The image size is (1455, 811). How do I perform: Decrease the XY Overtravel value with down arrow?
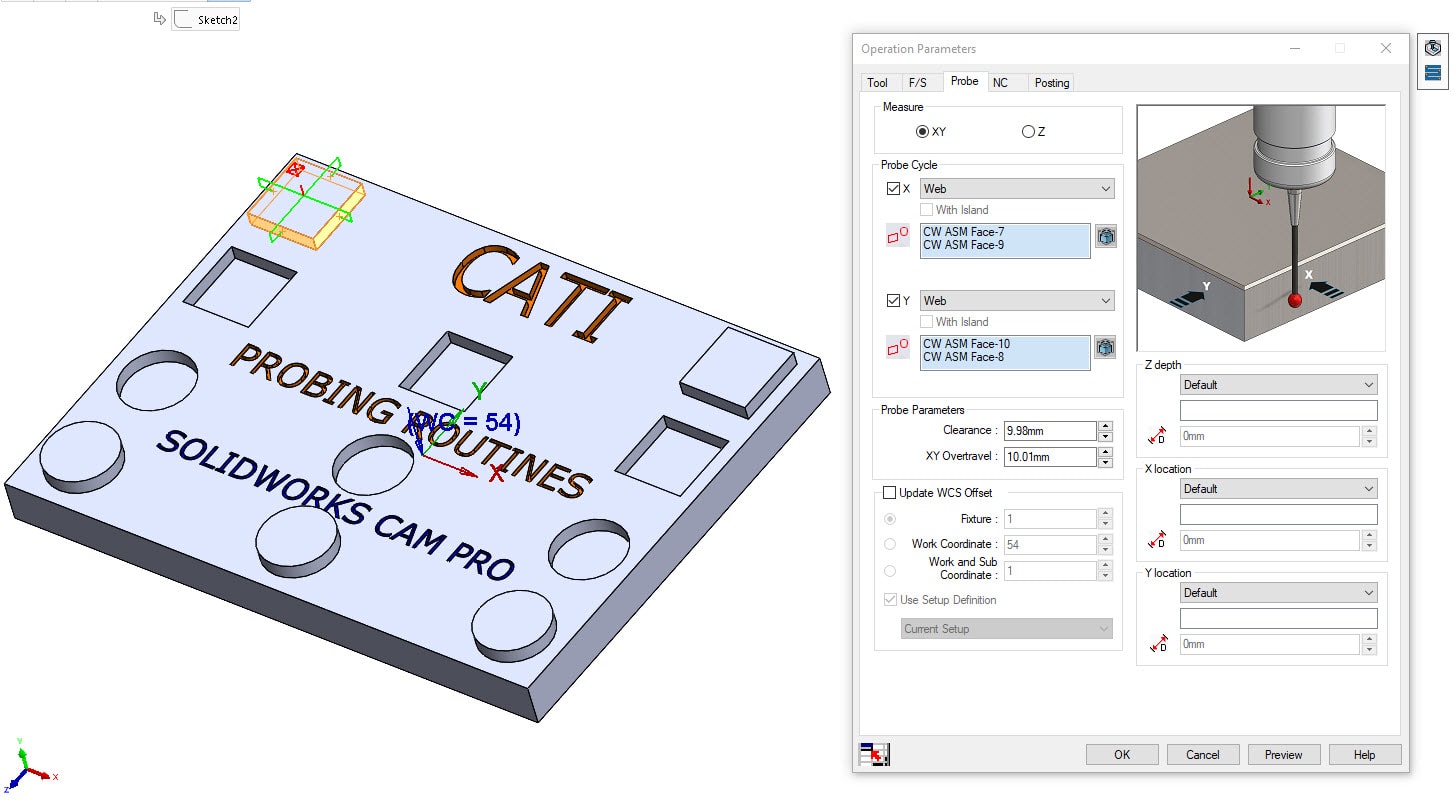pos(1105,462)
